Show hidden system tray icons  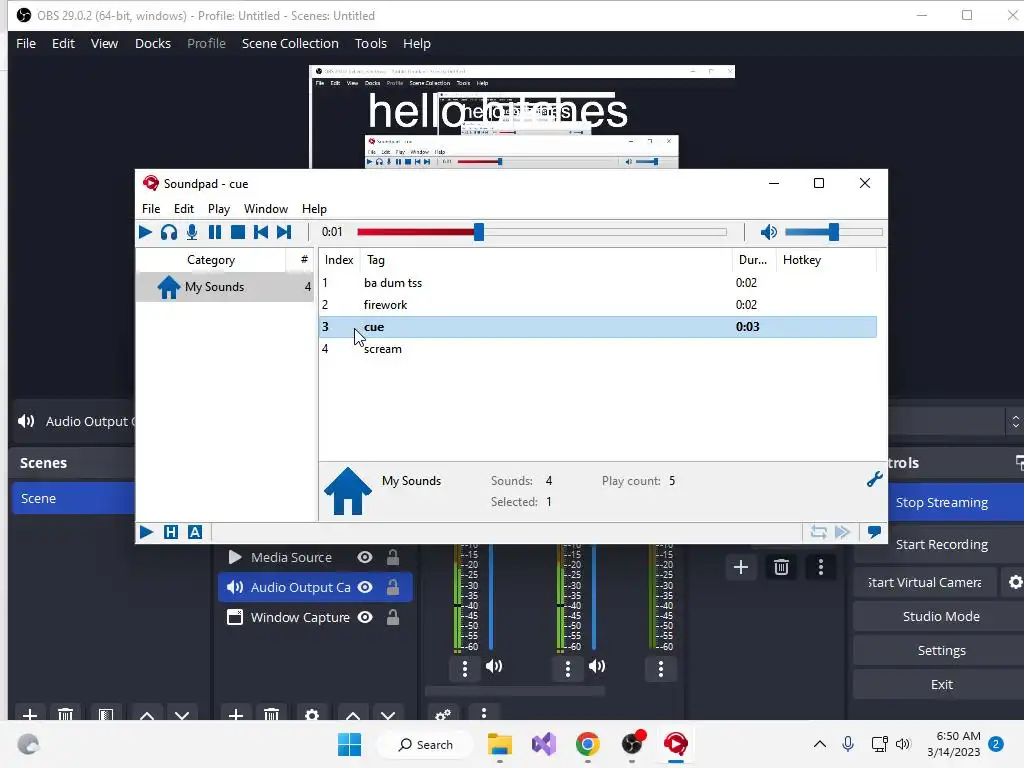click(820, 744)
